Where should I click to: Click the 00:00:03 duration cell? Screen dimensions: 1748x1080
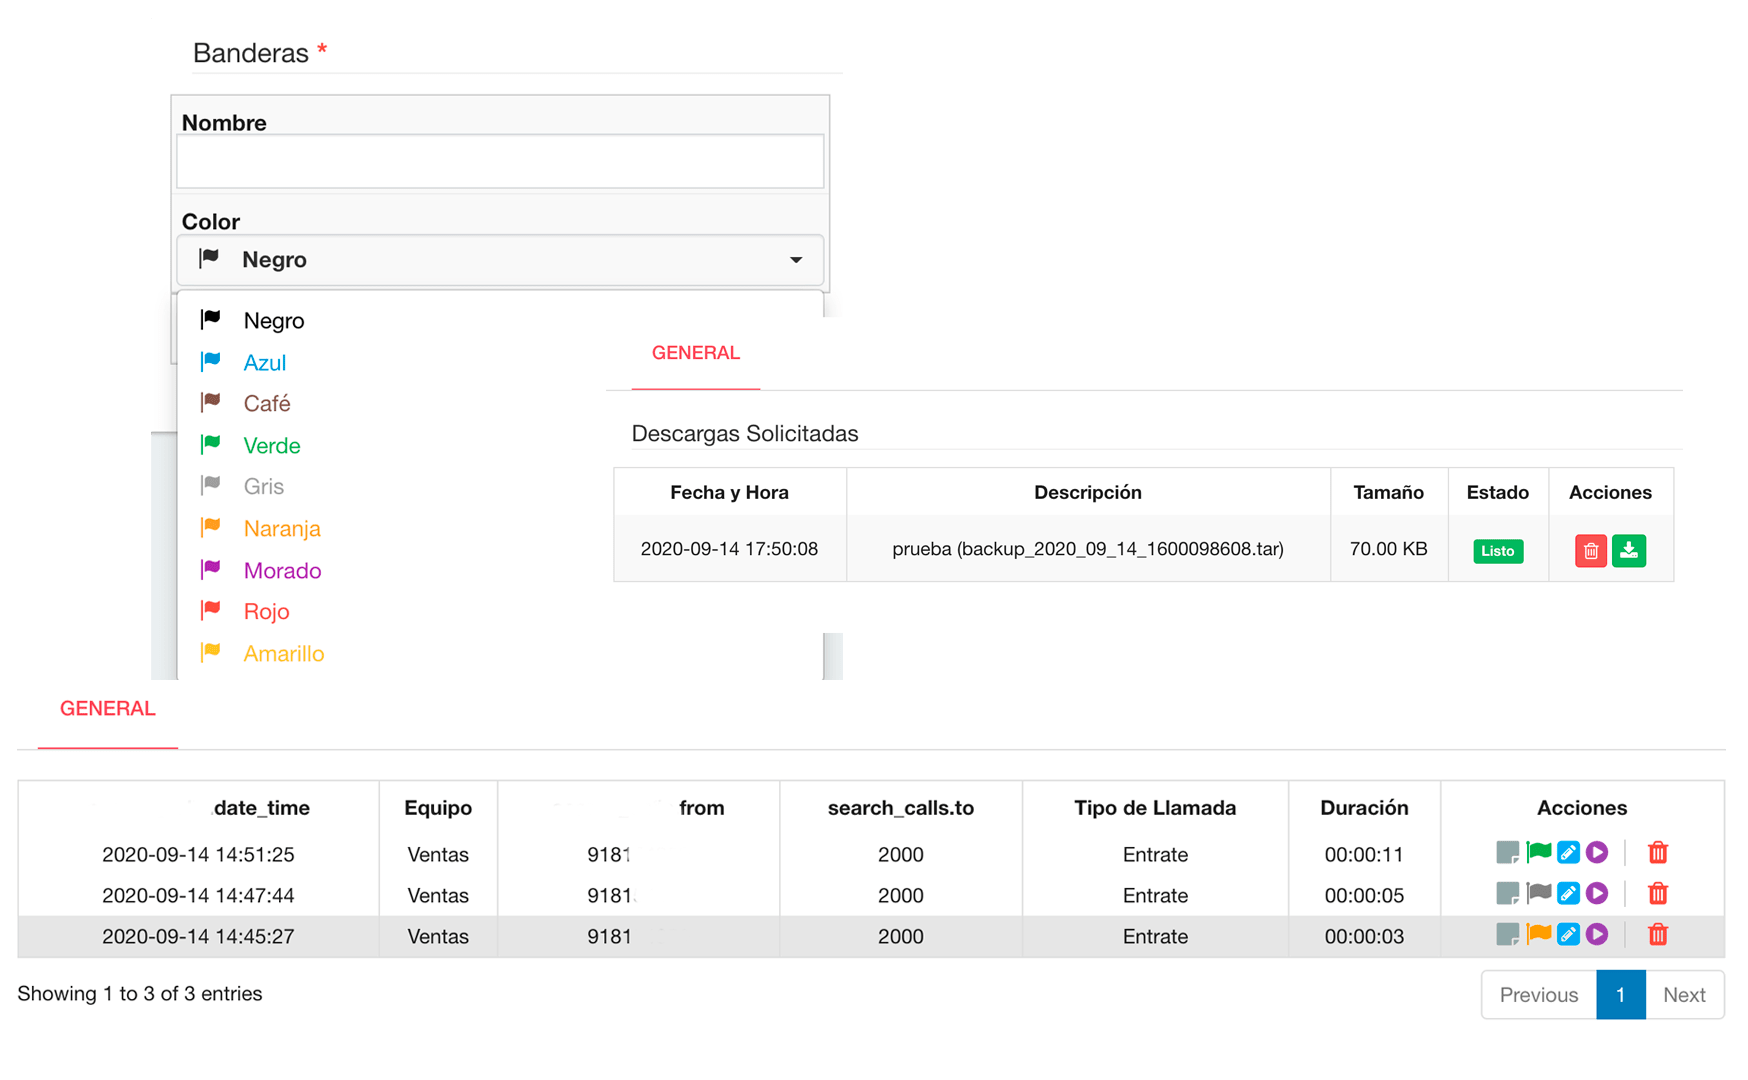[x=1364, y=937]
